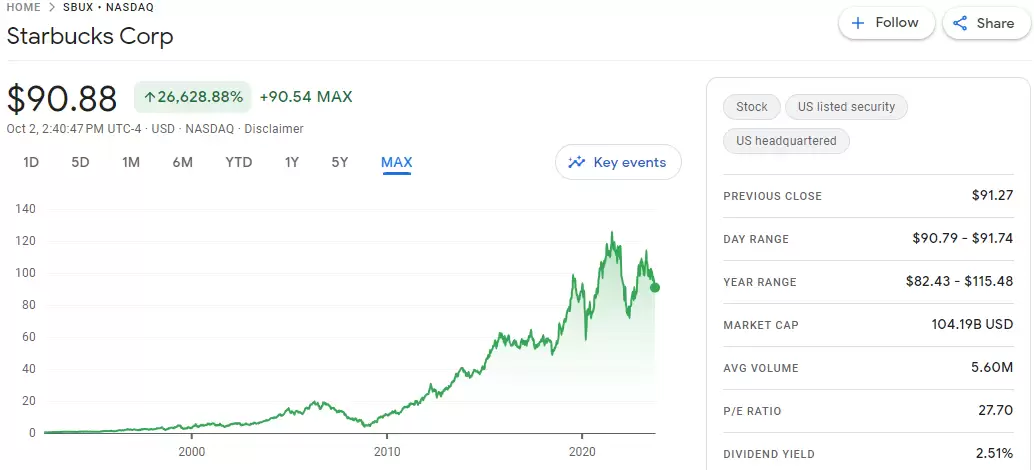Click the breadcrumb chevron after HOME
This screenshot has width=1034, height=470.
pos(52,8)
